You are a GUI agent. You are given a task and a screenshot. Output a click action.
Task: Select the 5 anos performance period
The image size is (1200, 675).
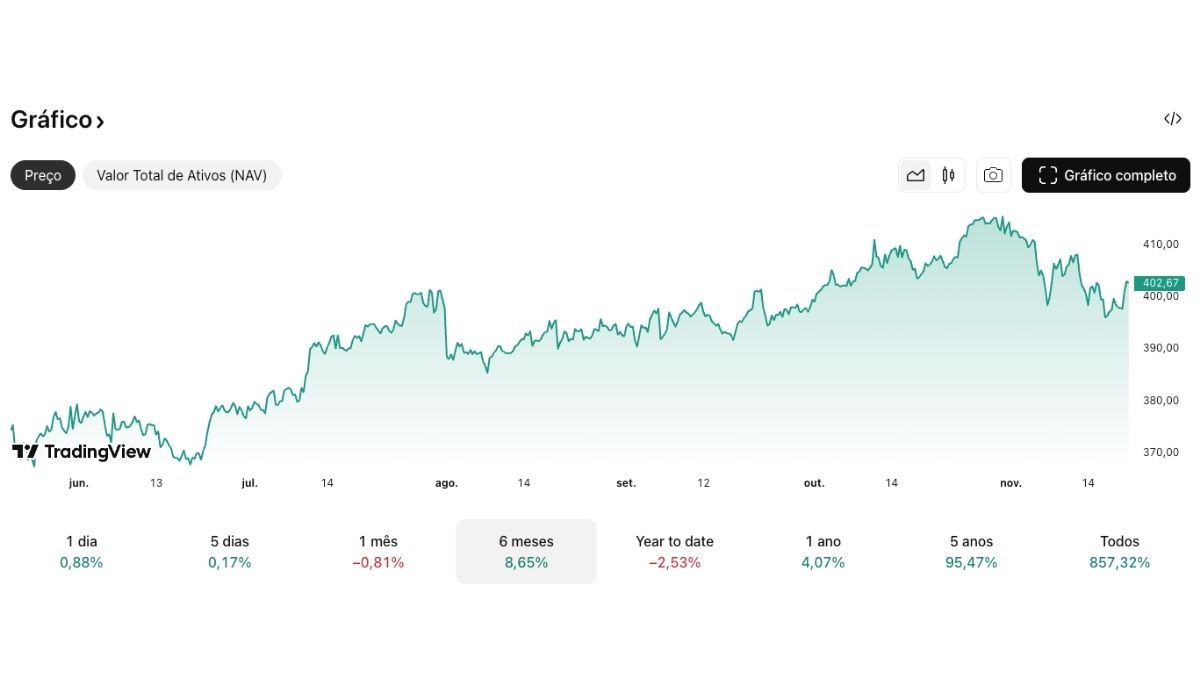click(x=971, y=551)
